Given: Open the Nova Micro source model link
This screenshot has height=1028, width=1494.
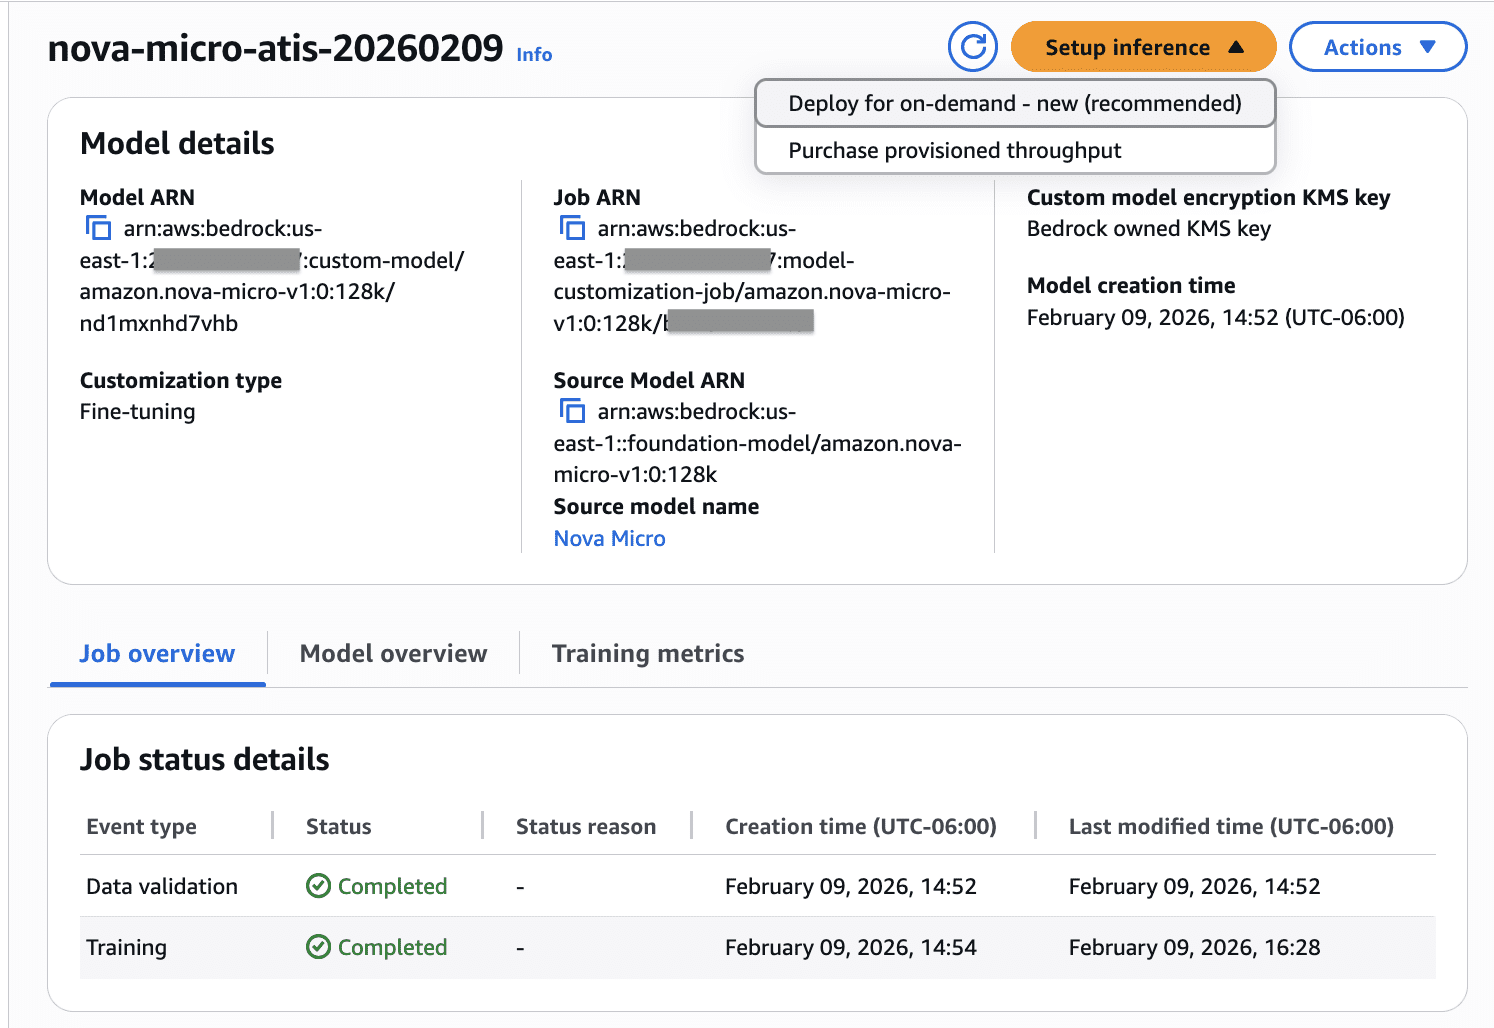Looking at the screenshot, I should tap(609, 538).
